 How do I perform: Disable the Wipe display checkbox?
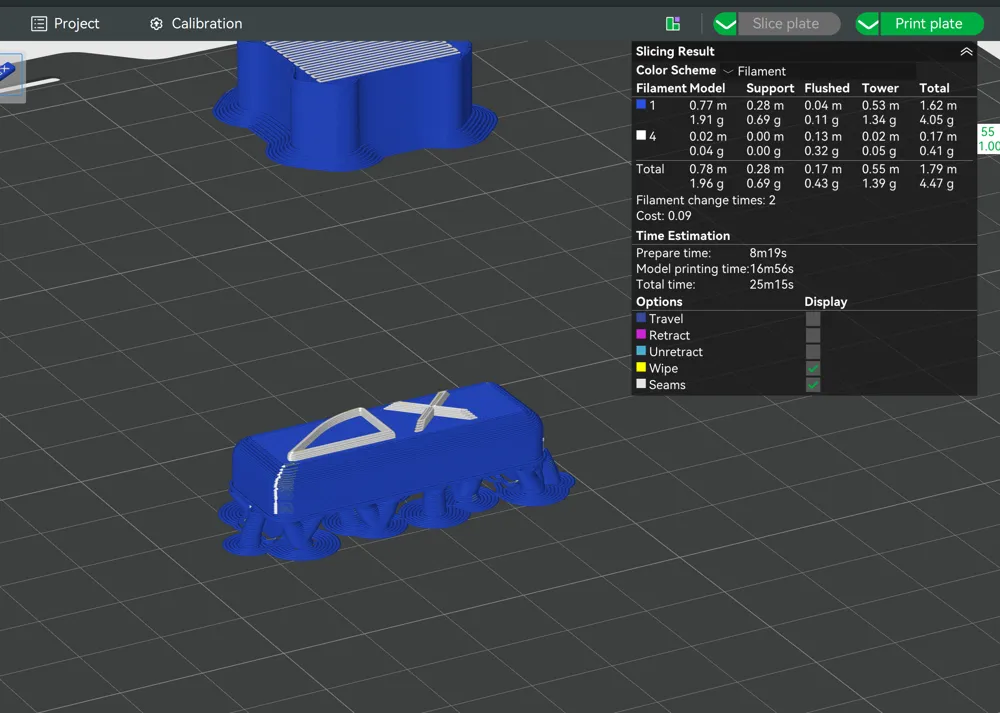[x=812, y=369]
